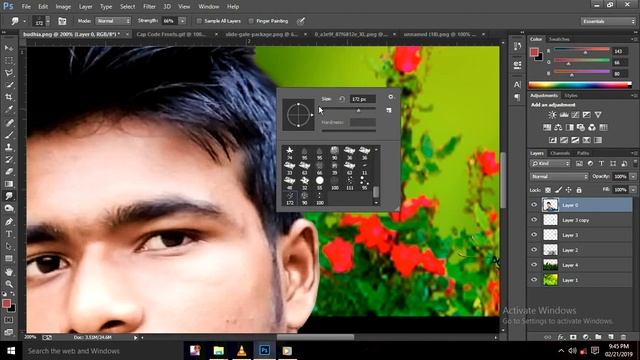
Task: Select the Eyedropper tool
Action: [x=9, y=109]
